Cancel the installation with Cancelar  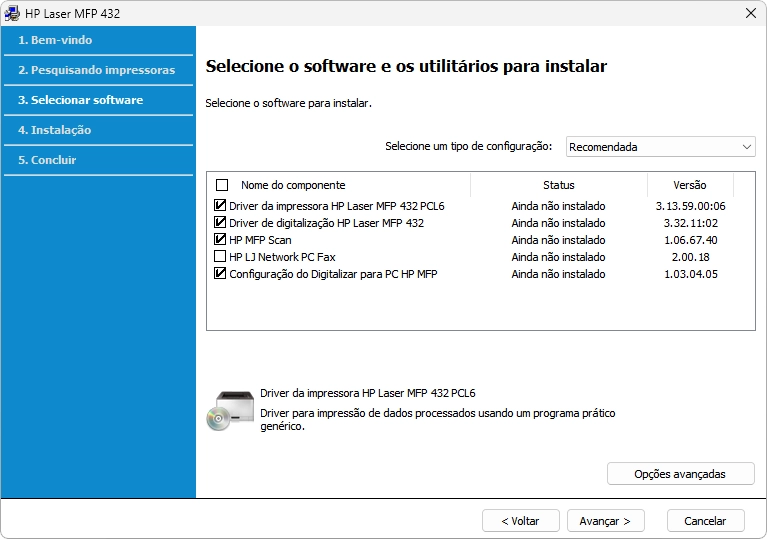tap(705, 521)
